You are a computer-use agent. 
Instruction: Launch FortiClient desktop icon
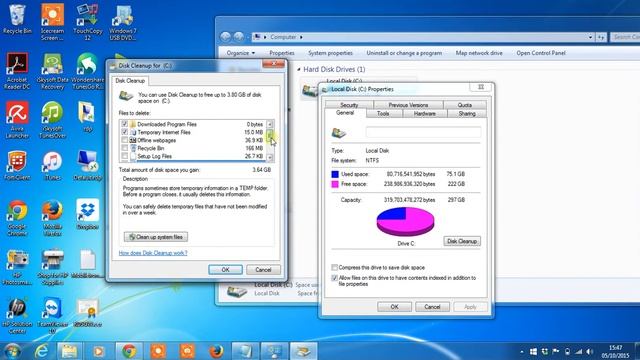(17, 165)
